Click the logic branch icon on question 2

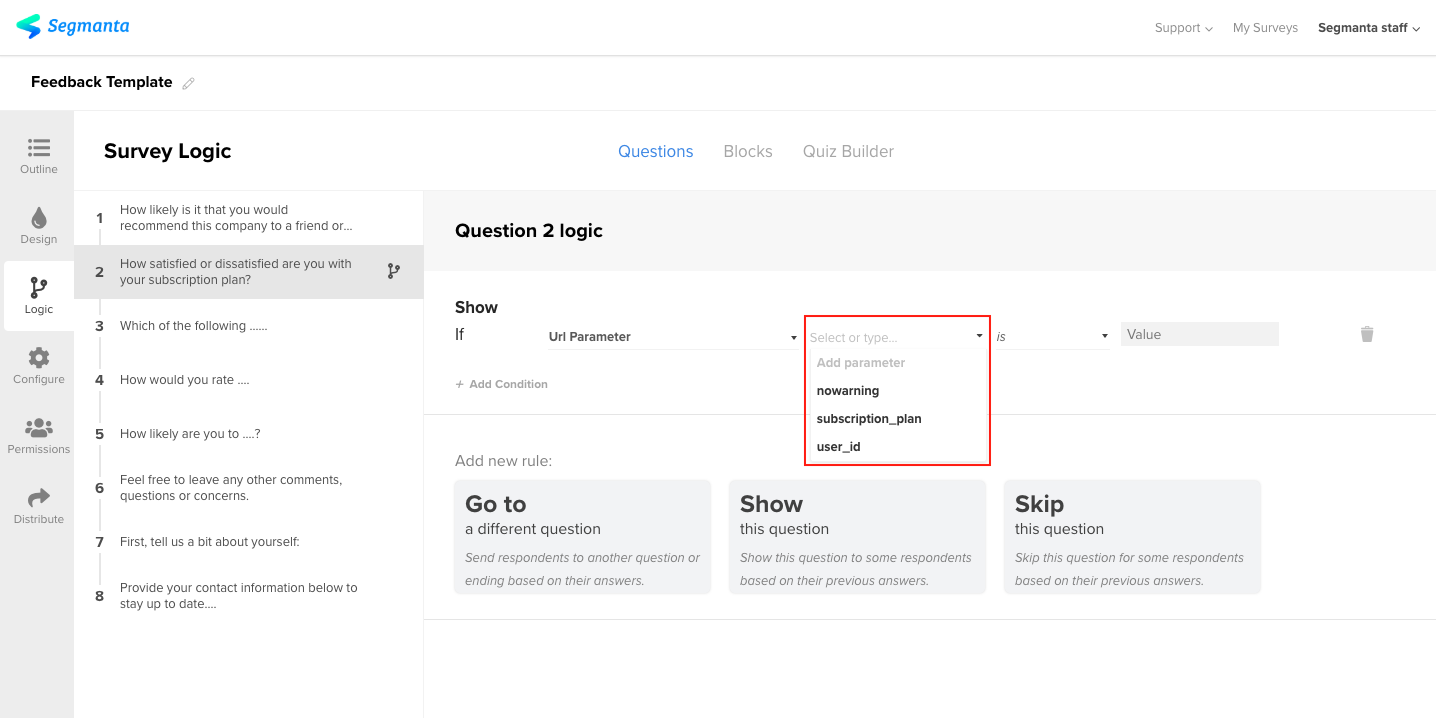(394, 271)
